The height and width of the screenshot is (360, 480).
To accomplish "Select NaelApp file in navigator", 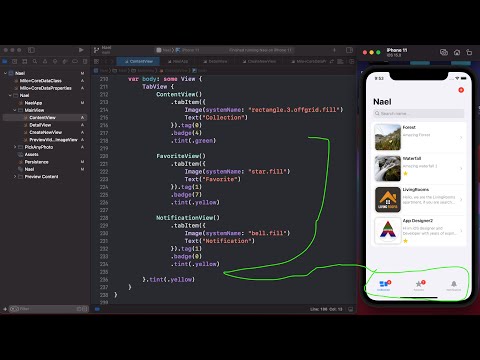I will click(x=33, y=103).
